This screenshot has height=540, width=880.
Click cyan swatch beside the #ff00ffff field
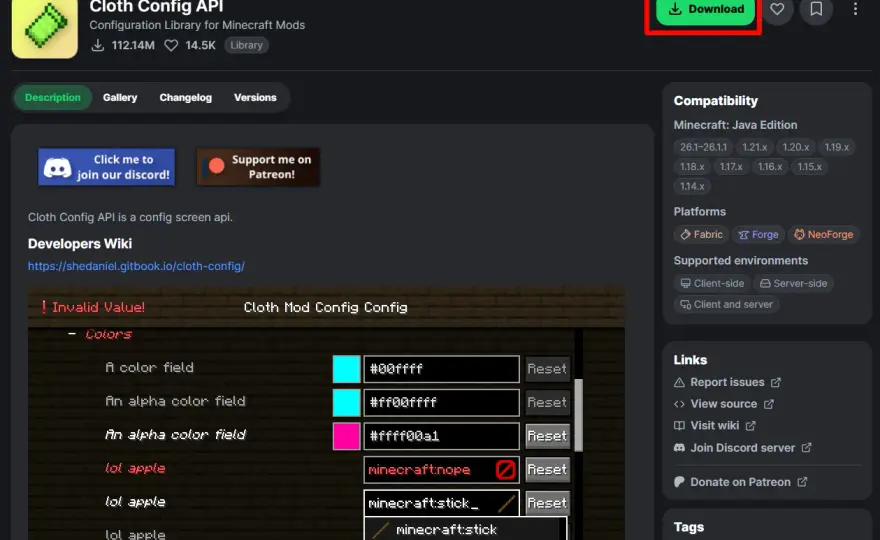pyautogui.click(x=346, y=402)
